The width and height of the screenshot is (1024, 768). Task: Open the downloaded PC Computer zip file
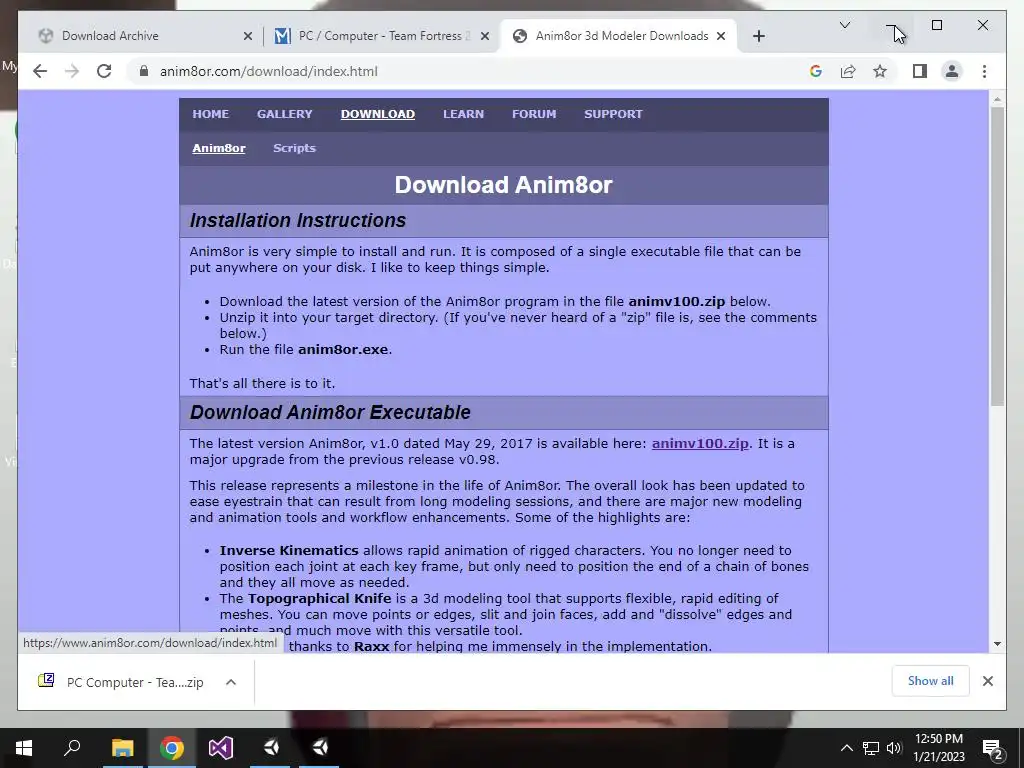coord(121,682)
